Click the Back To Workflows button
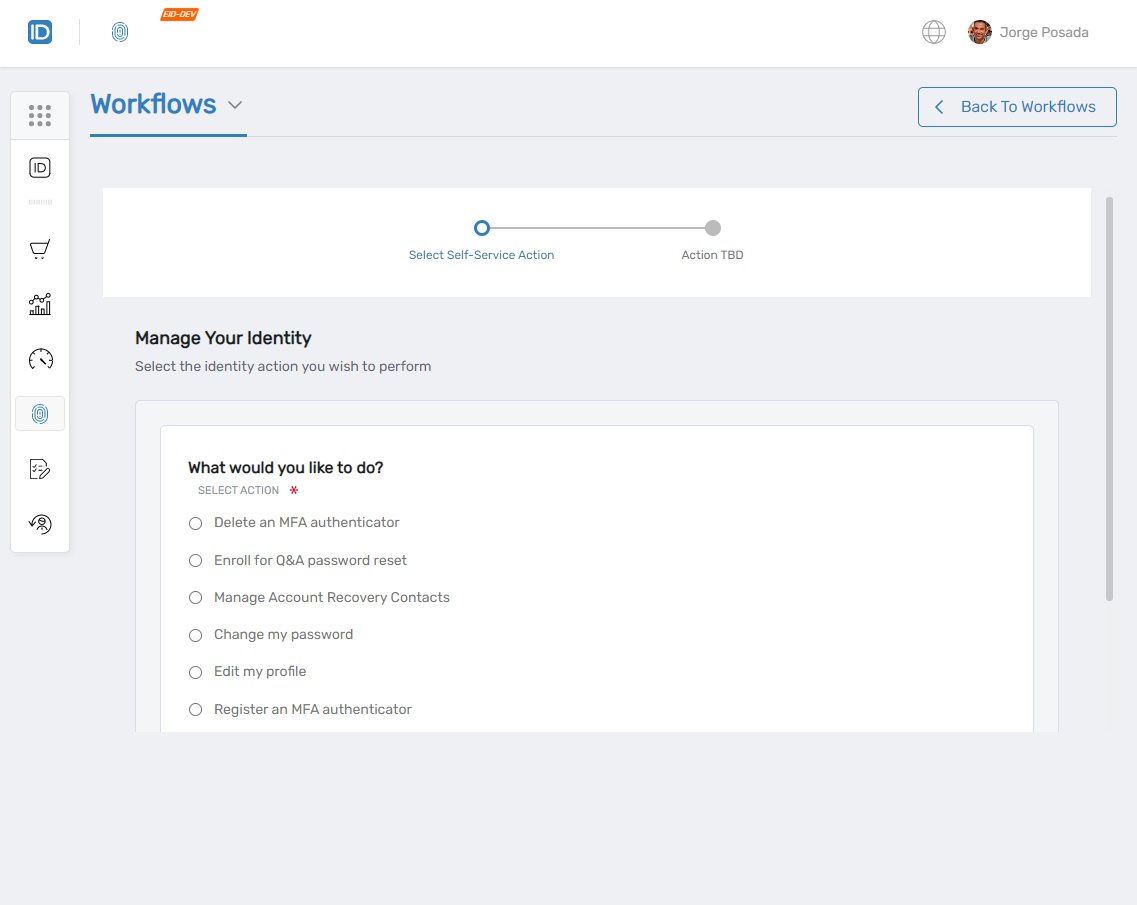Image resolution: width=1137 pixels, height=905 pixels. pyautogui.click(x=1016, y=106)
